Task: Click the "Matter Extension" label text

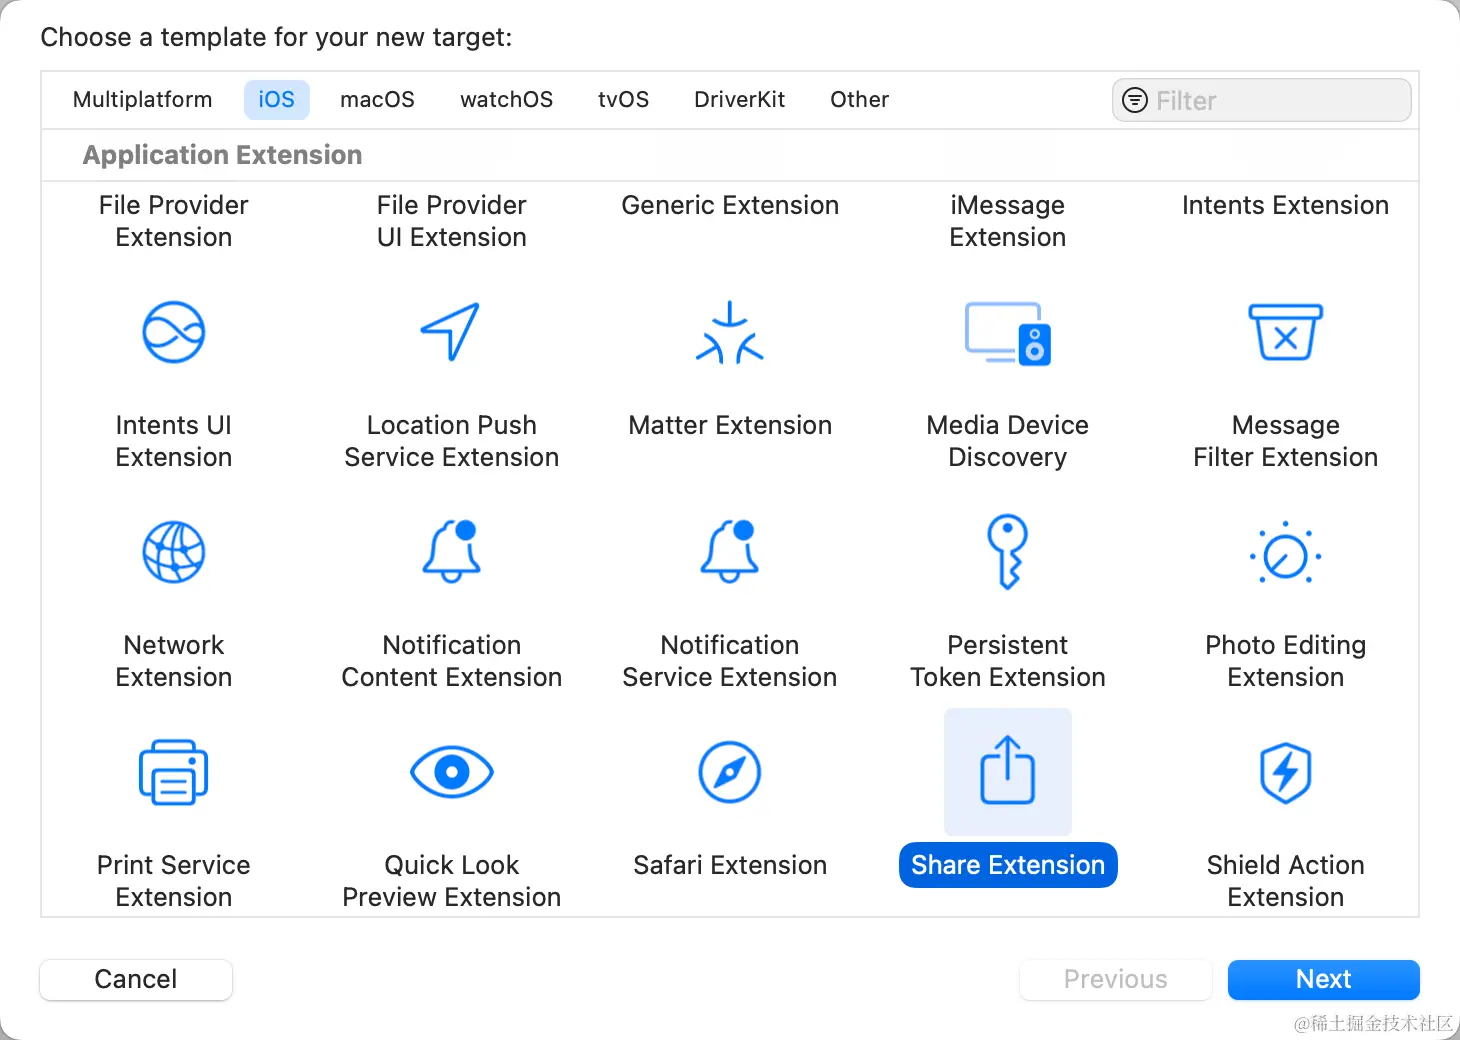Action: click(730, 425)
